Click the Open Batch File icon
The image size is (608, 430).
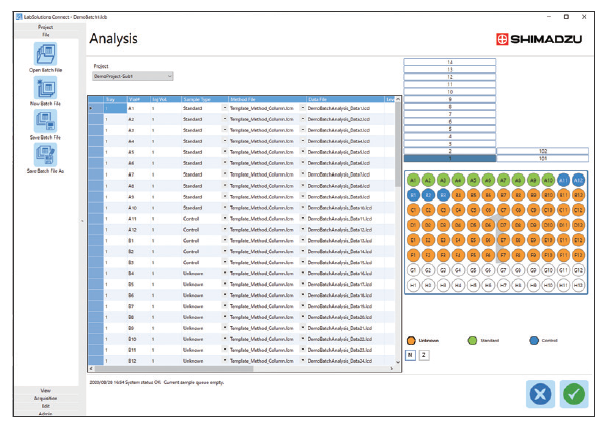point(45,54)
